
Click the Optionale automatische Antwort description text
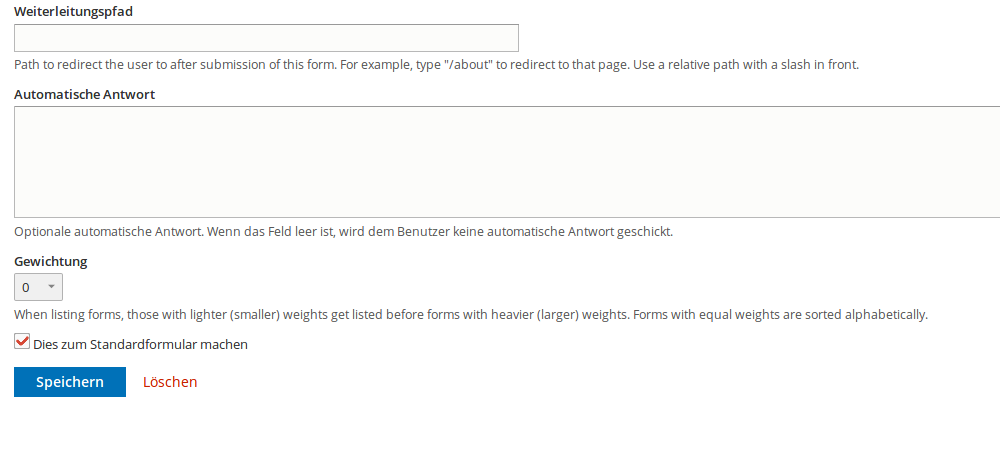343,231
